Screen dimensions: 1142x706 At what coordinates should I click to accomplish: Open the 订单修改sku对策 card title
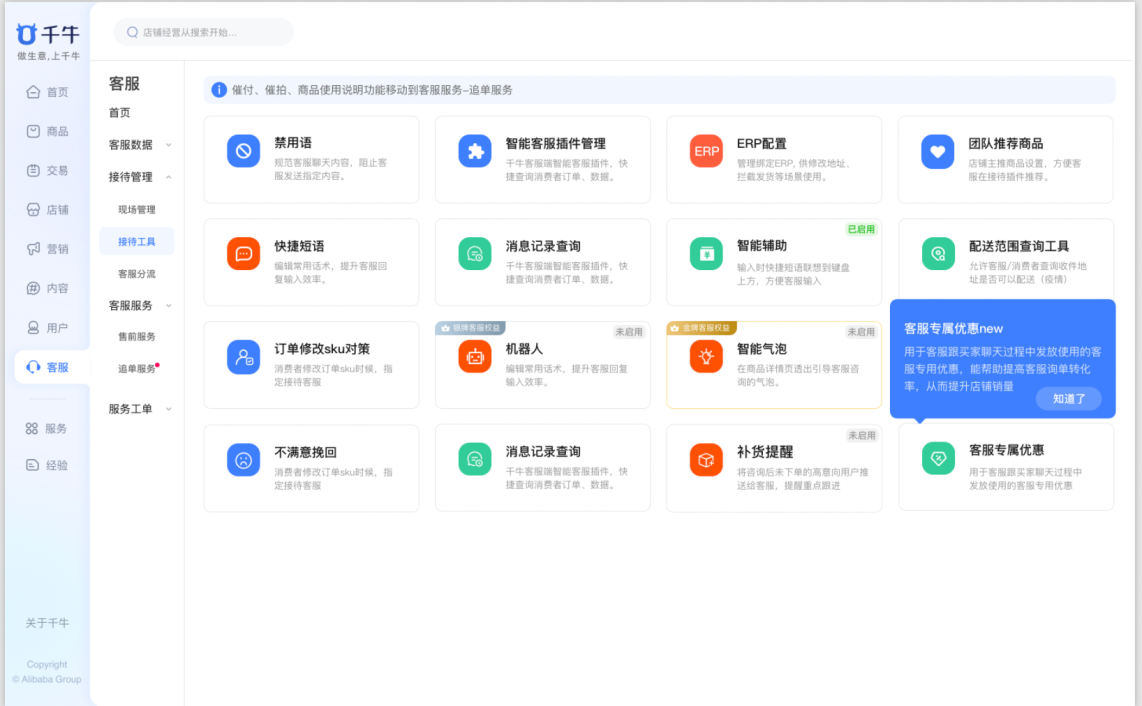pyautogui.click(x=322, y=349)
